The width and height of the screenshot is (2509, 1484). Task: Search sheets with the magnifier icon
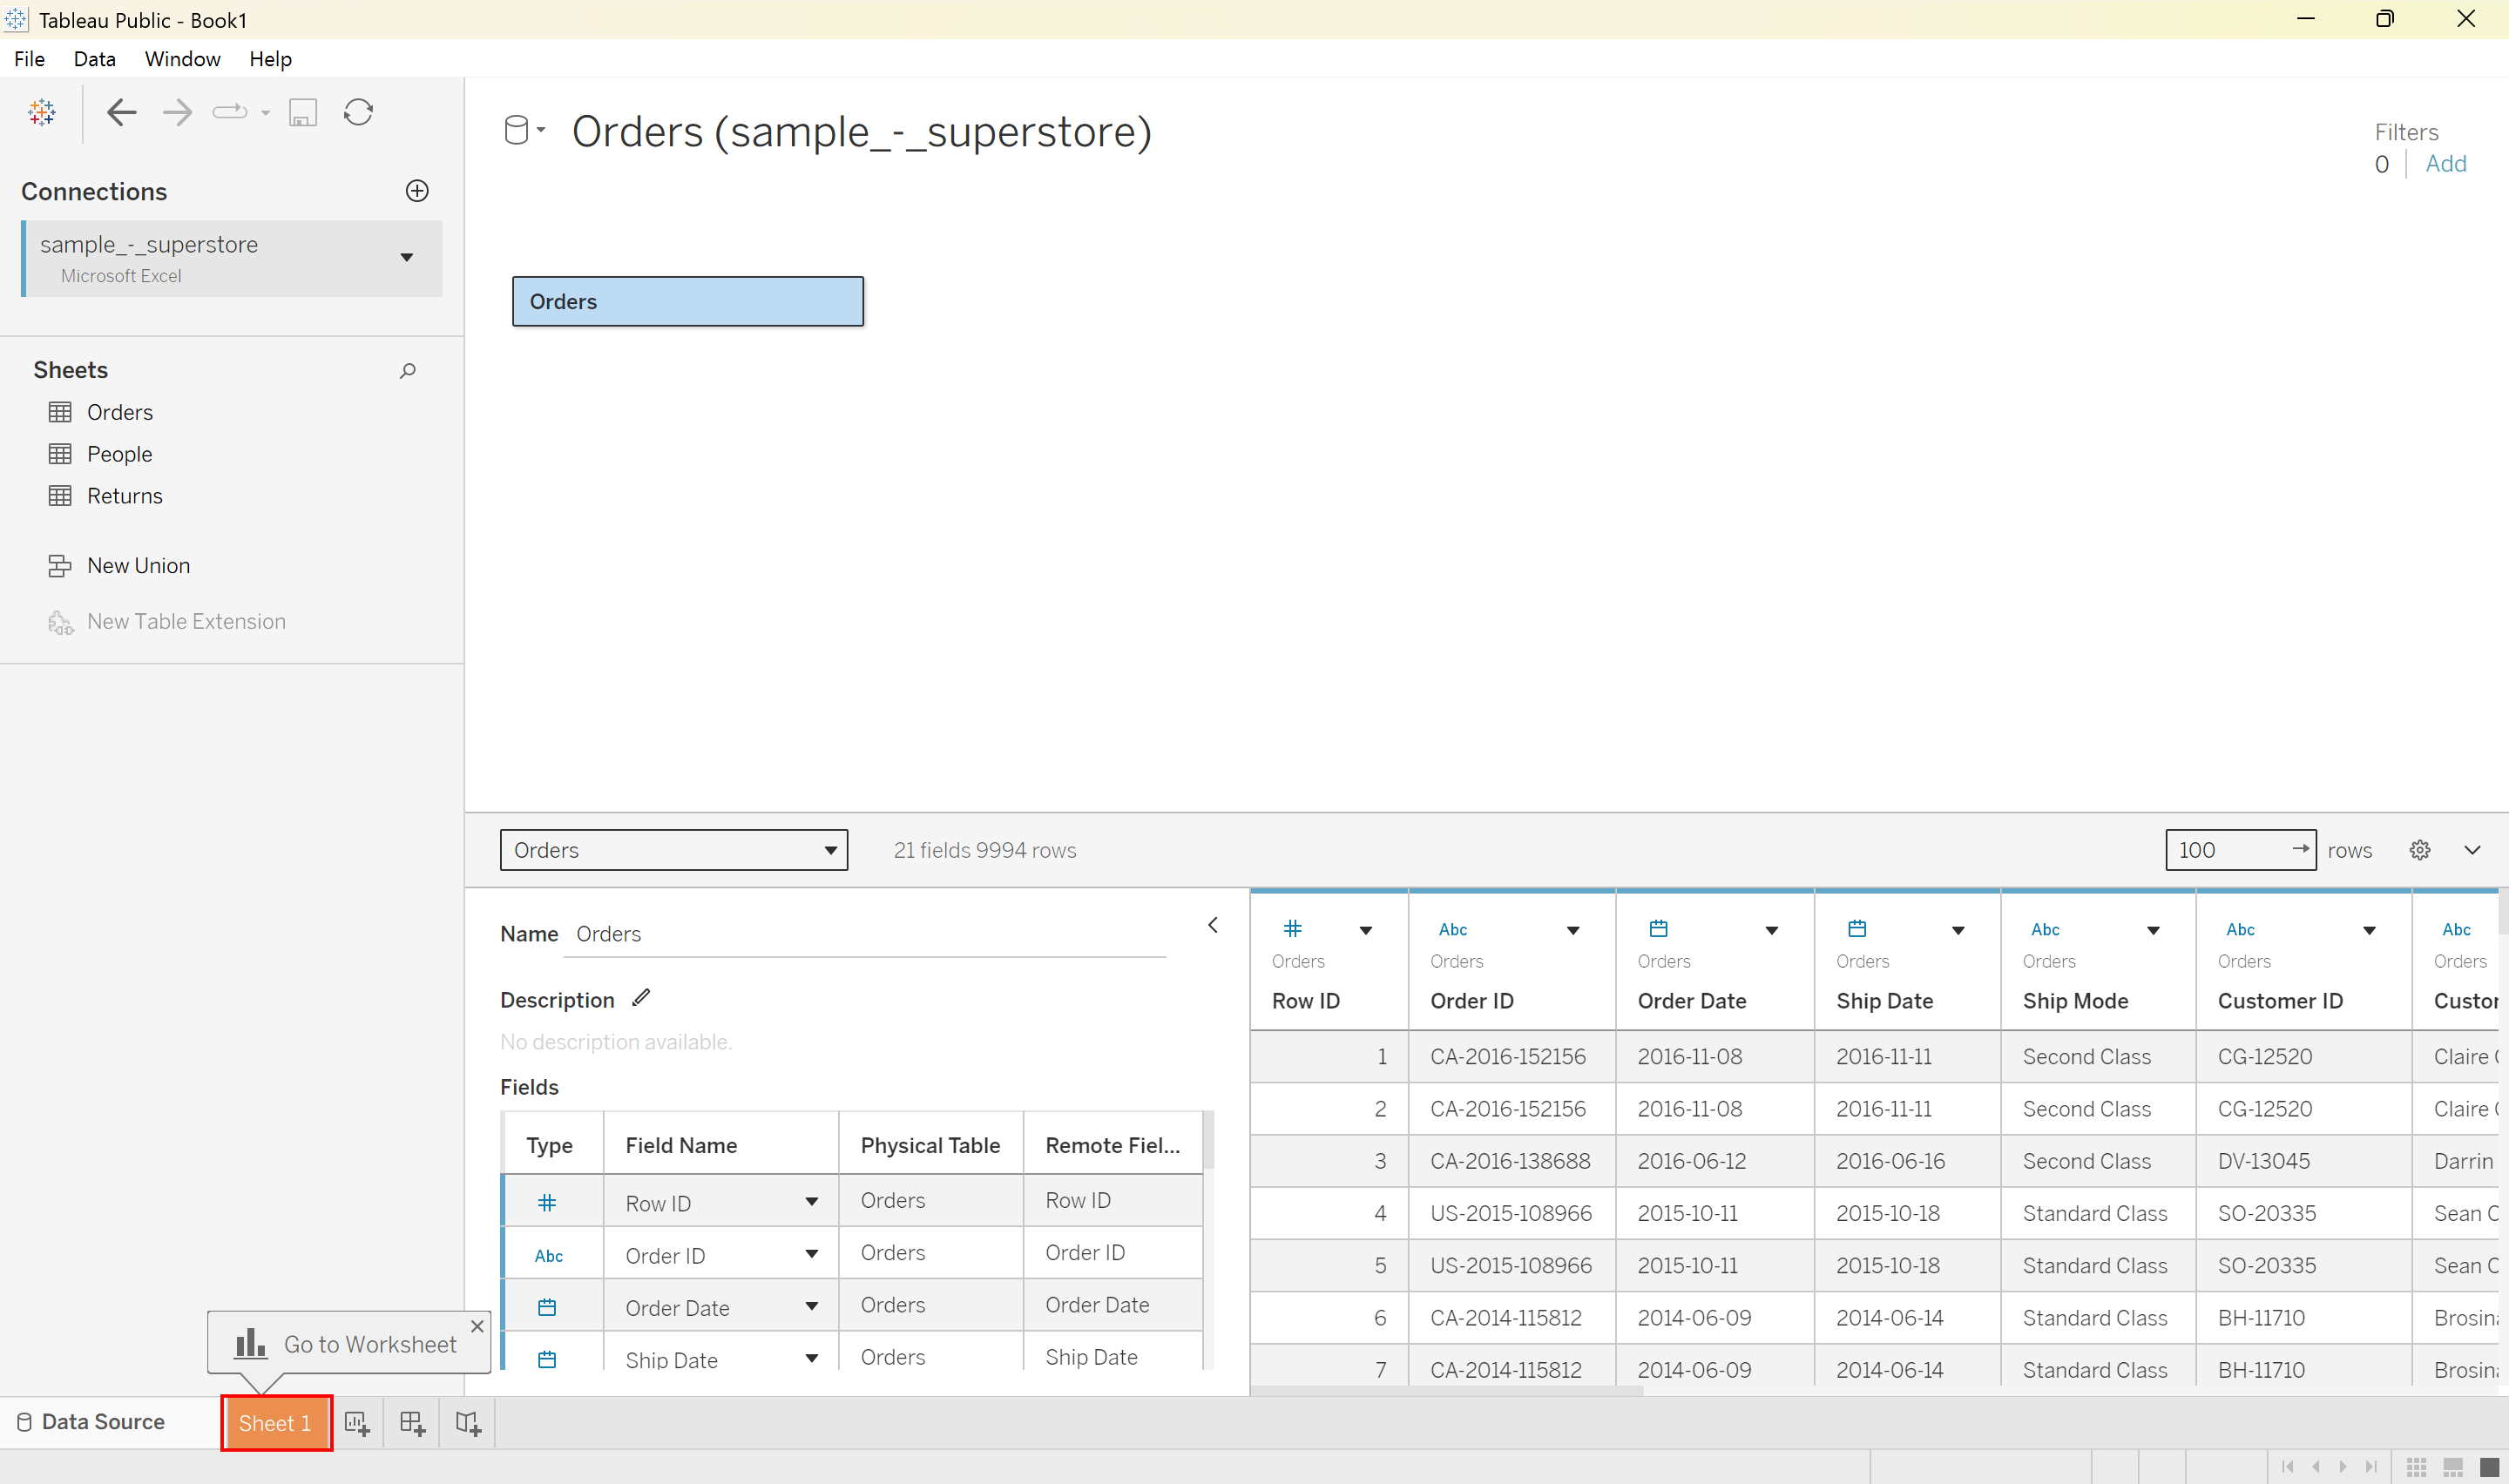407,371
